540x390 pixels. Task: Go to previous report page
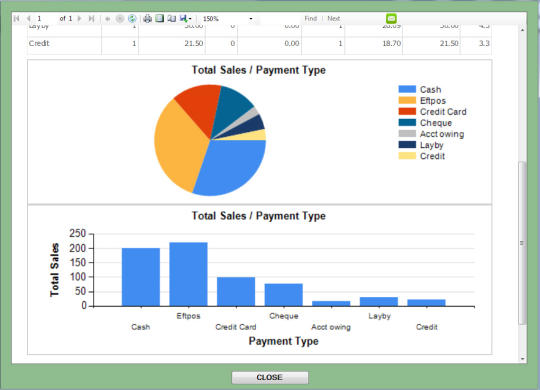[x=29, y=19]
